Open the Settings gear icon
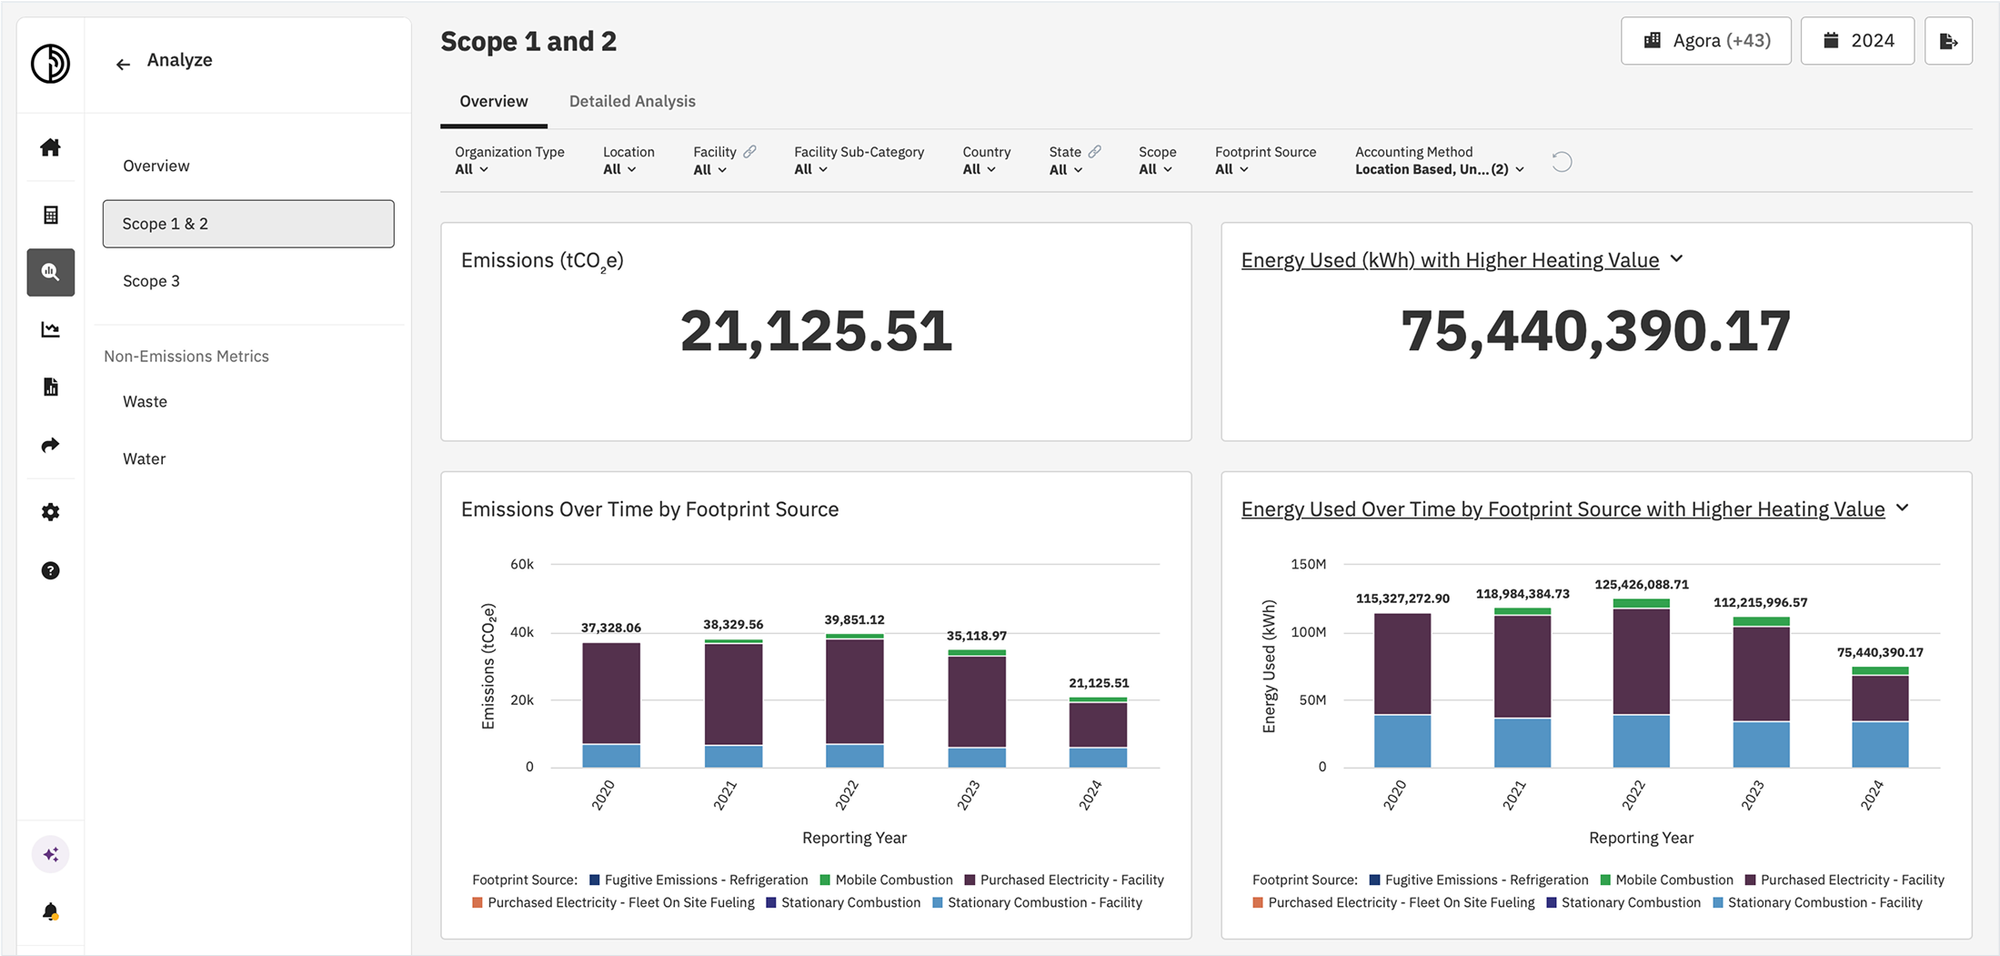2000x956 pixels. [x=50, y=512]
